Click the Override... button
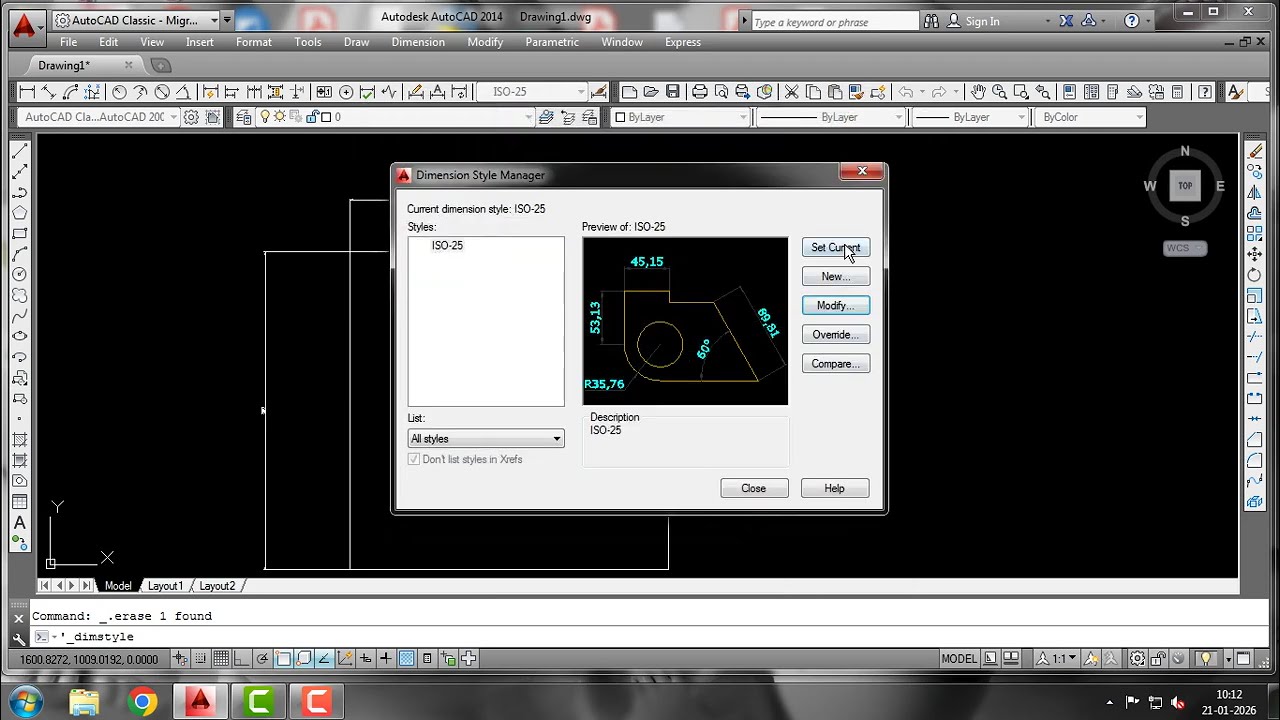Screen dimensions: 1280x720 pyautogui.click(x=836, y=335)
